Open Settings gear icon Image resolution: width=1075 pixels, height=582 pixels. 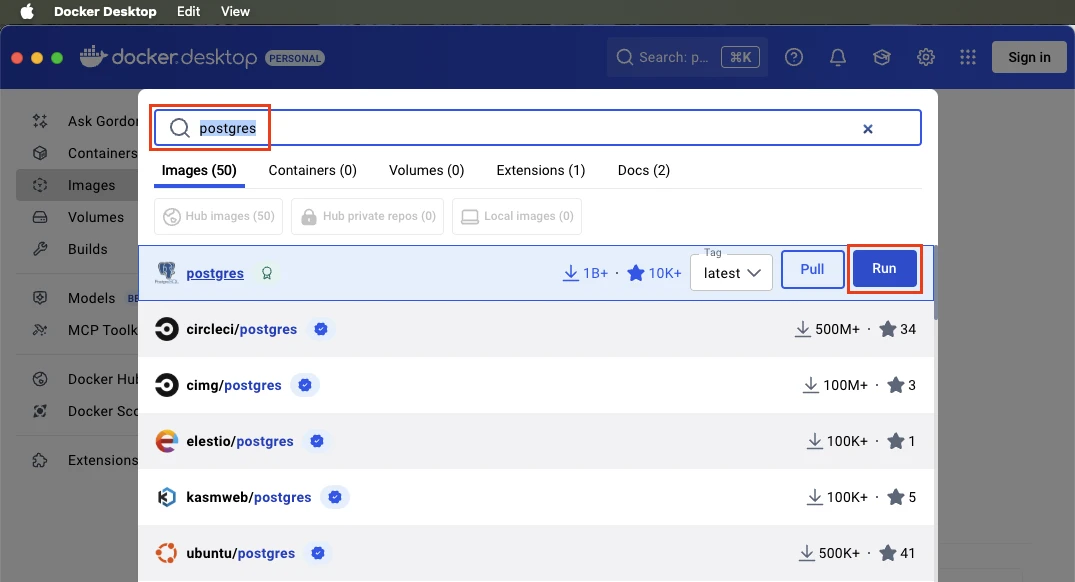926,58
